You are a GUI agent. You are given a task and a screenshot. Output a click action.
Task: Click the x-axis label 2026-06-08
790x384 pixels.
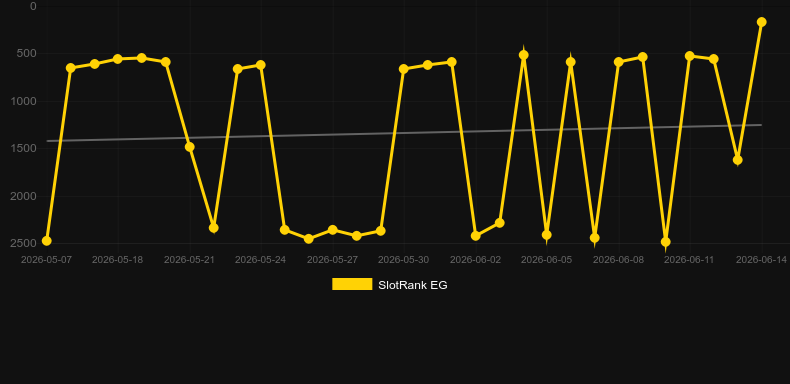(x=619, y=260)
